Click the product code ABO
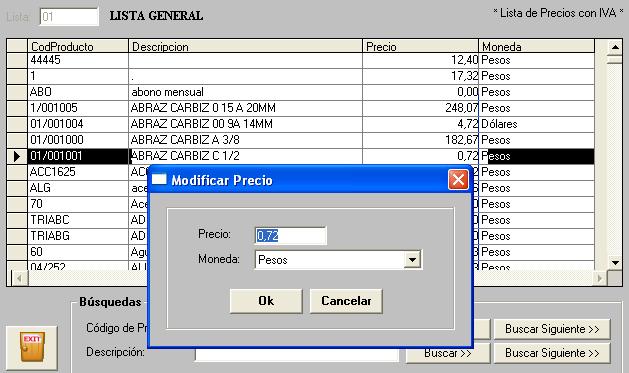 coord(78,92)
